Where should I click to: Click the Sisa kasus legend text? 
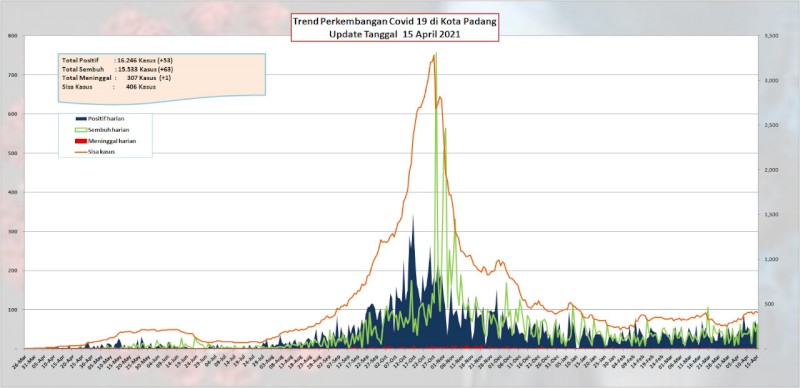(x=101, y=152)
